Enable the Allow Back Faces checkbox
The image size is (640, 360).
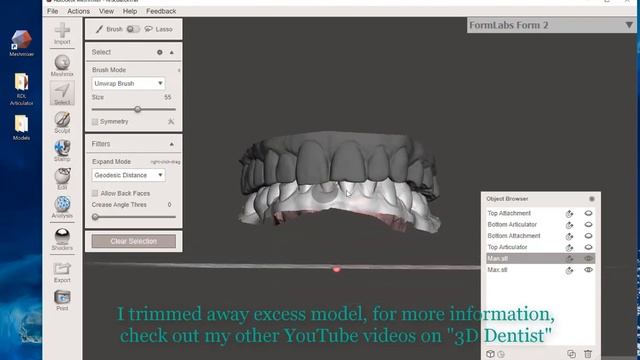(x=95, y=193)
